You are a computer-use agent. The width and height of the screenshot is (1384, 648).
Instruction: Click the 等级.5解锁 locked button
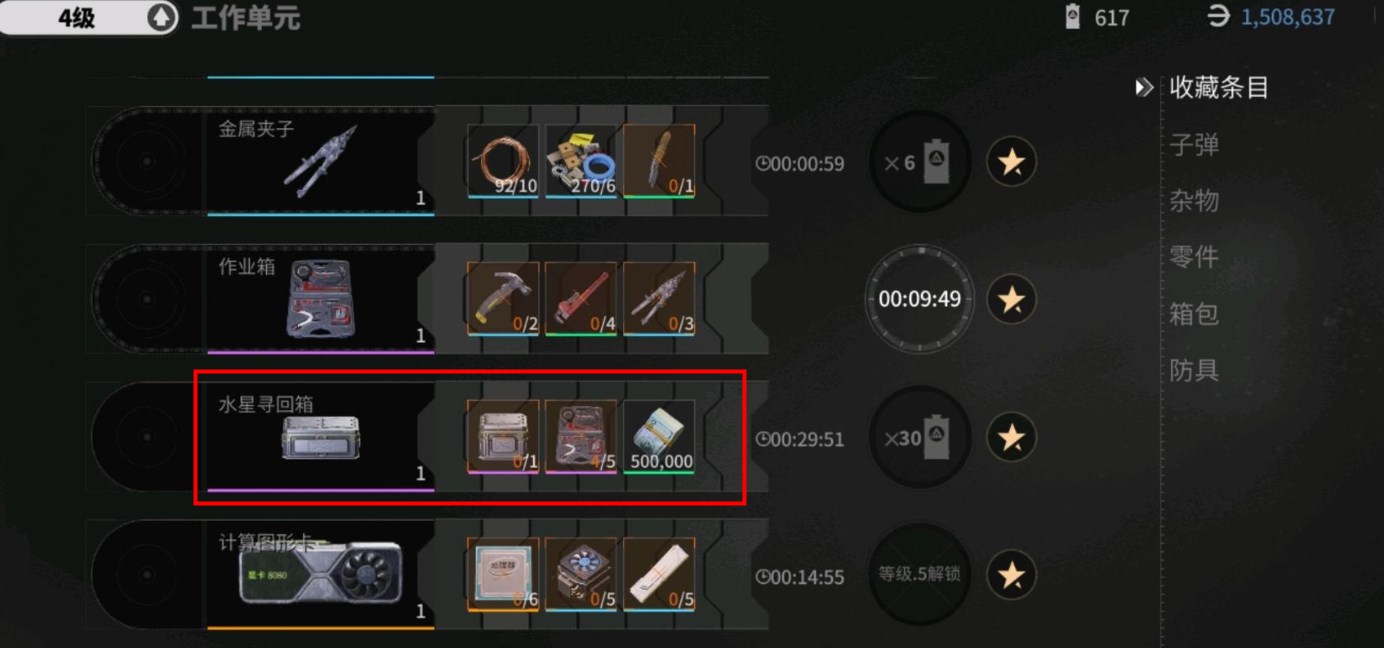tap(920, 575)
